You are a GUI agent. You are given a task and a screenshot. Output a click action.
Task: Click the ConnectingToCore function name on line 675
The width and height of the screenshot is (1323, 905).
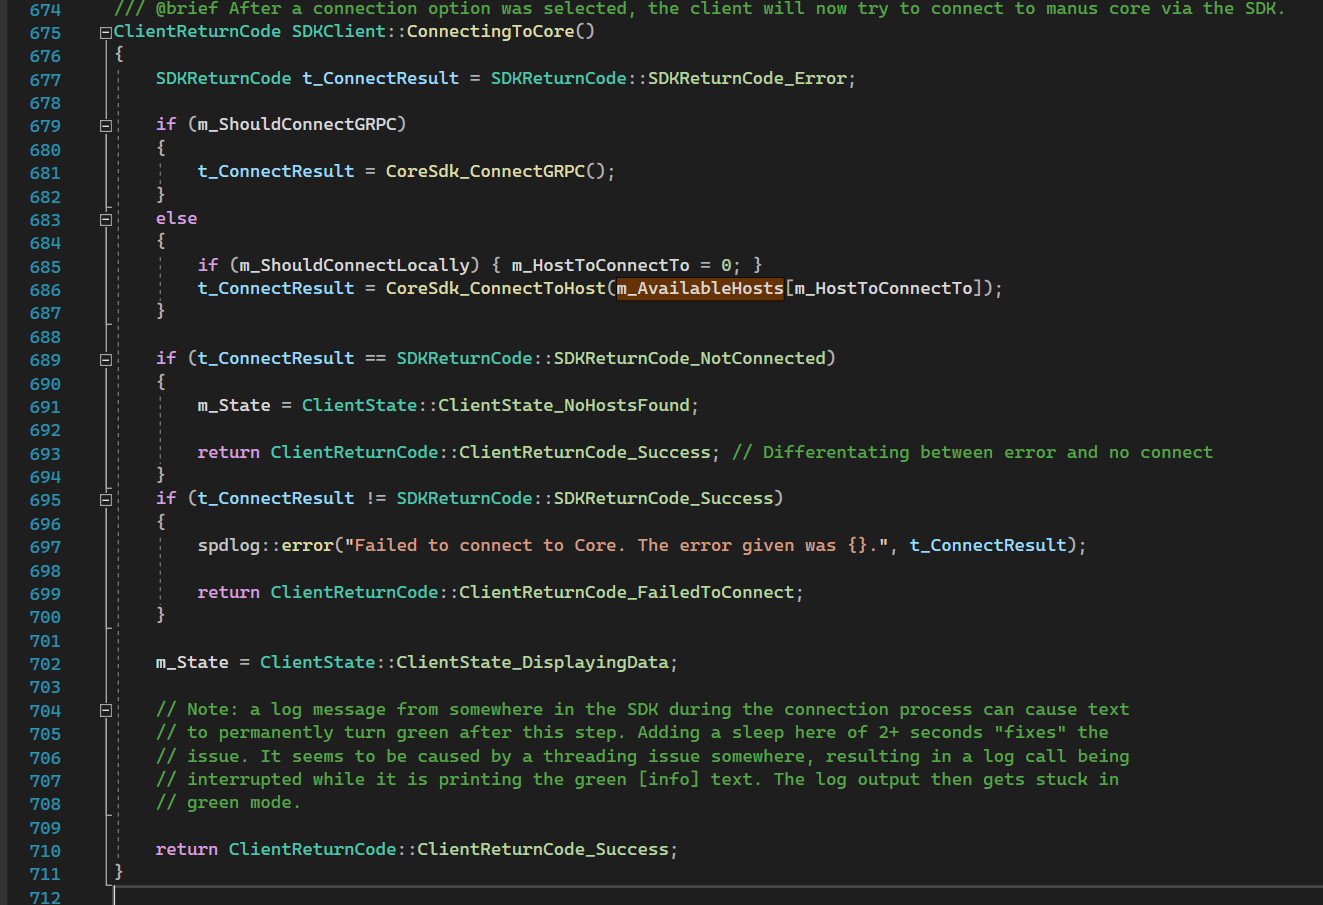(490, 31)
